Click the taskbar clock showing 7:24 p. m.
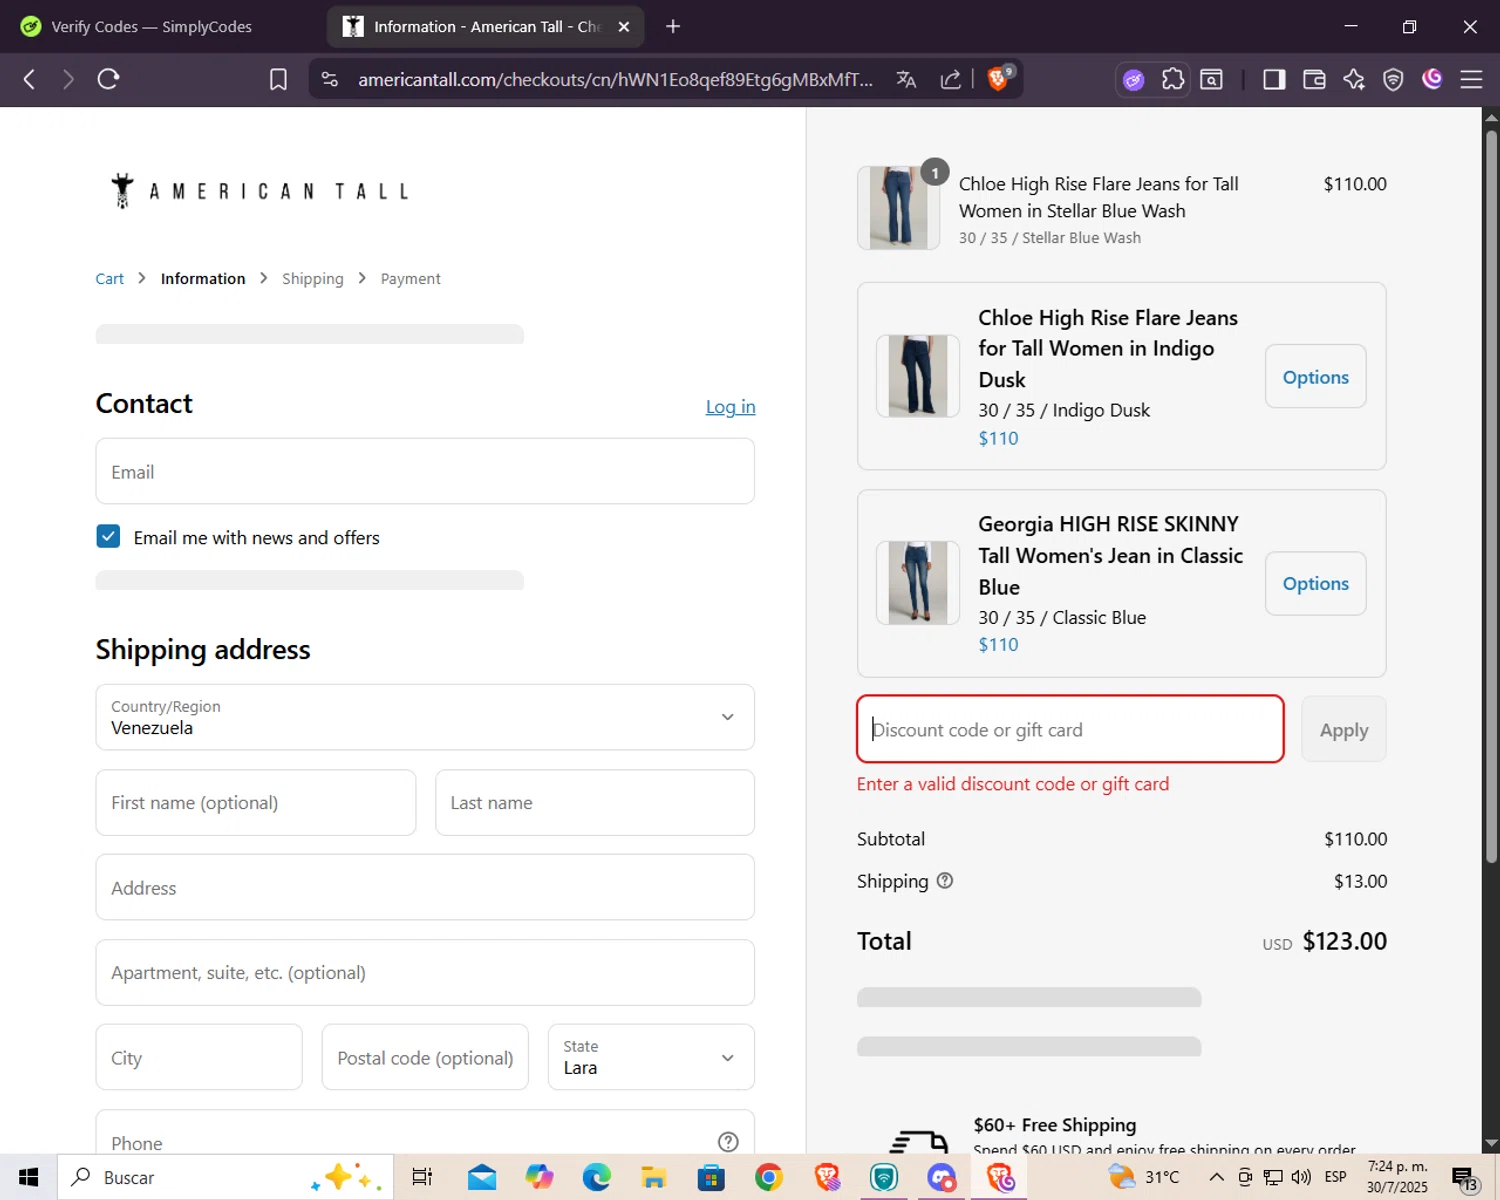 tap(1397, 1177)
